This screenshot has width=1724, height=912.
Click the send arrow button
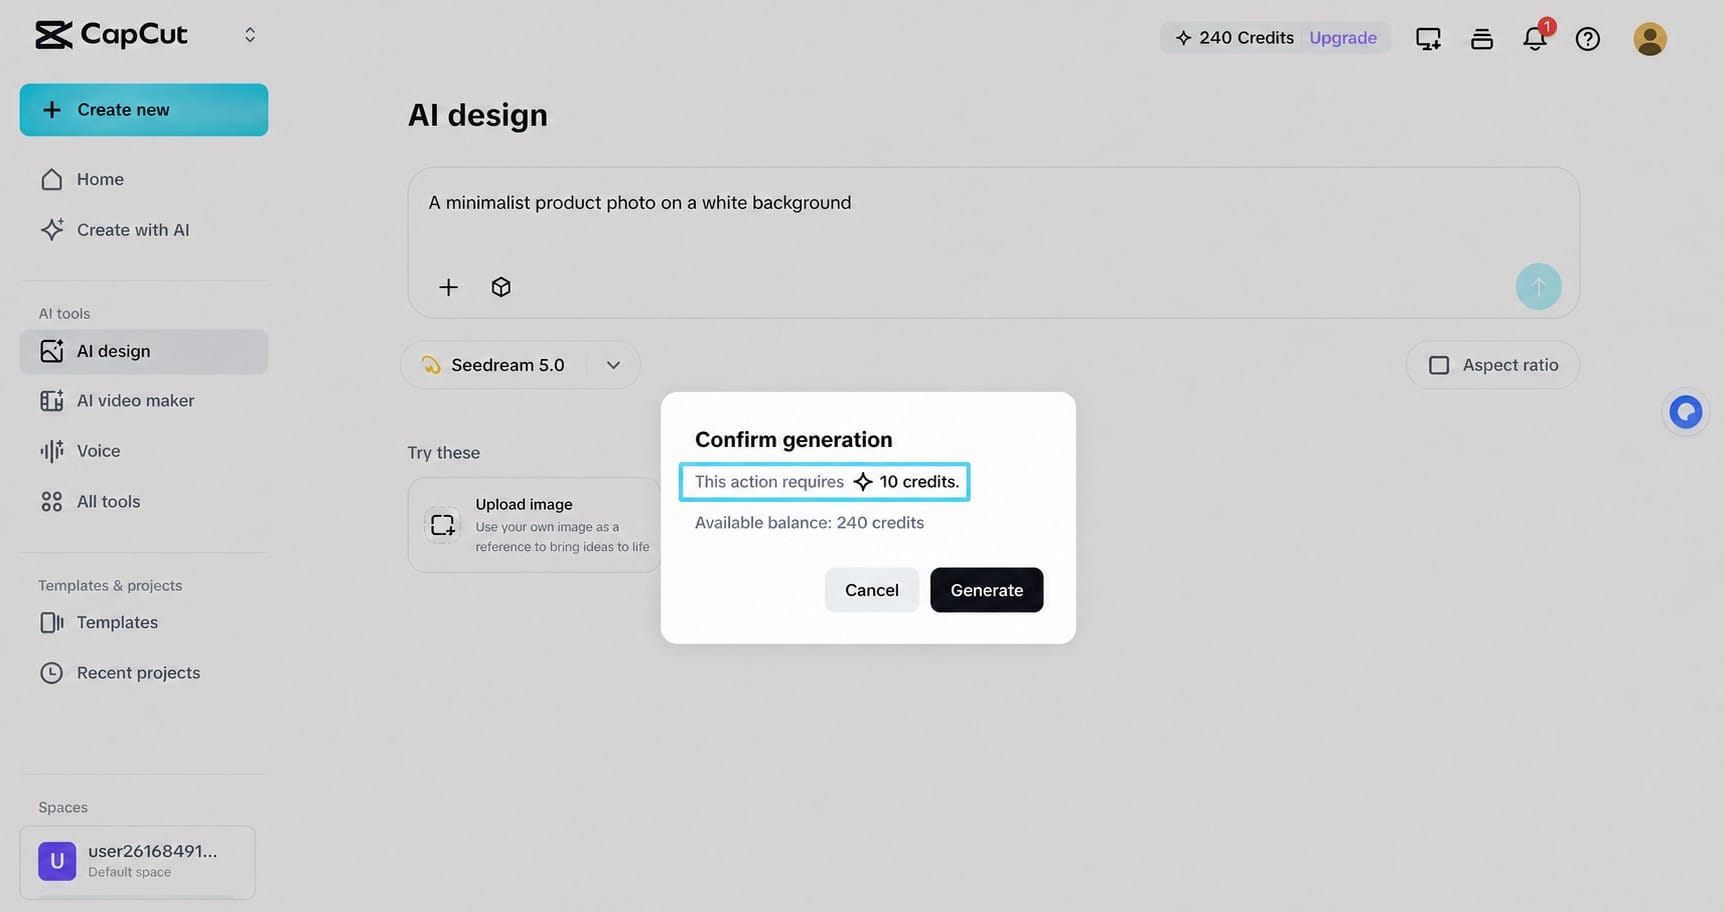pyautogui.click(x=1539, y=287)
